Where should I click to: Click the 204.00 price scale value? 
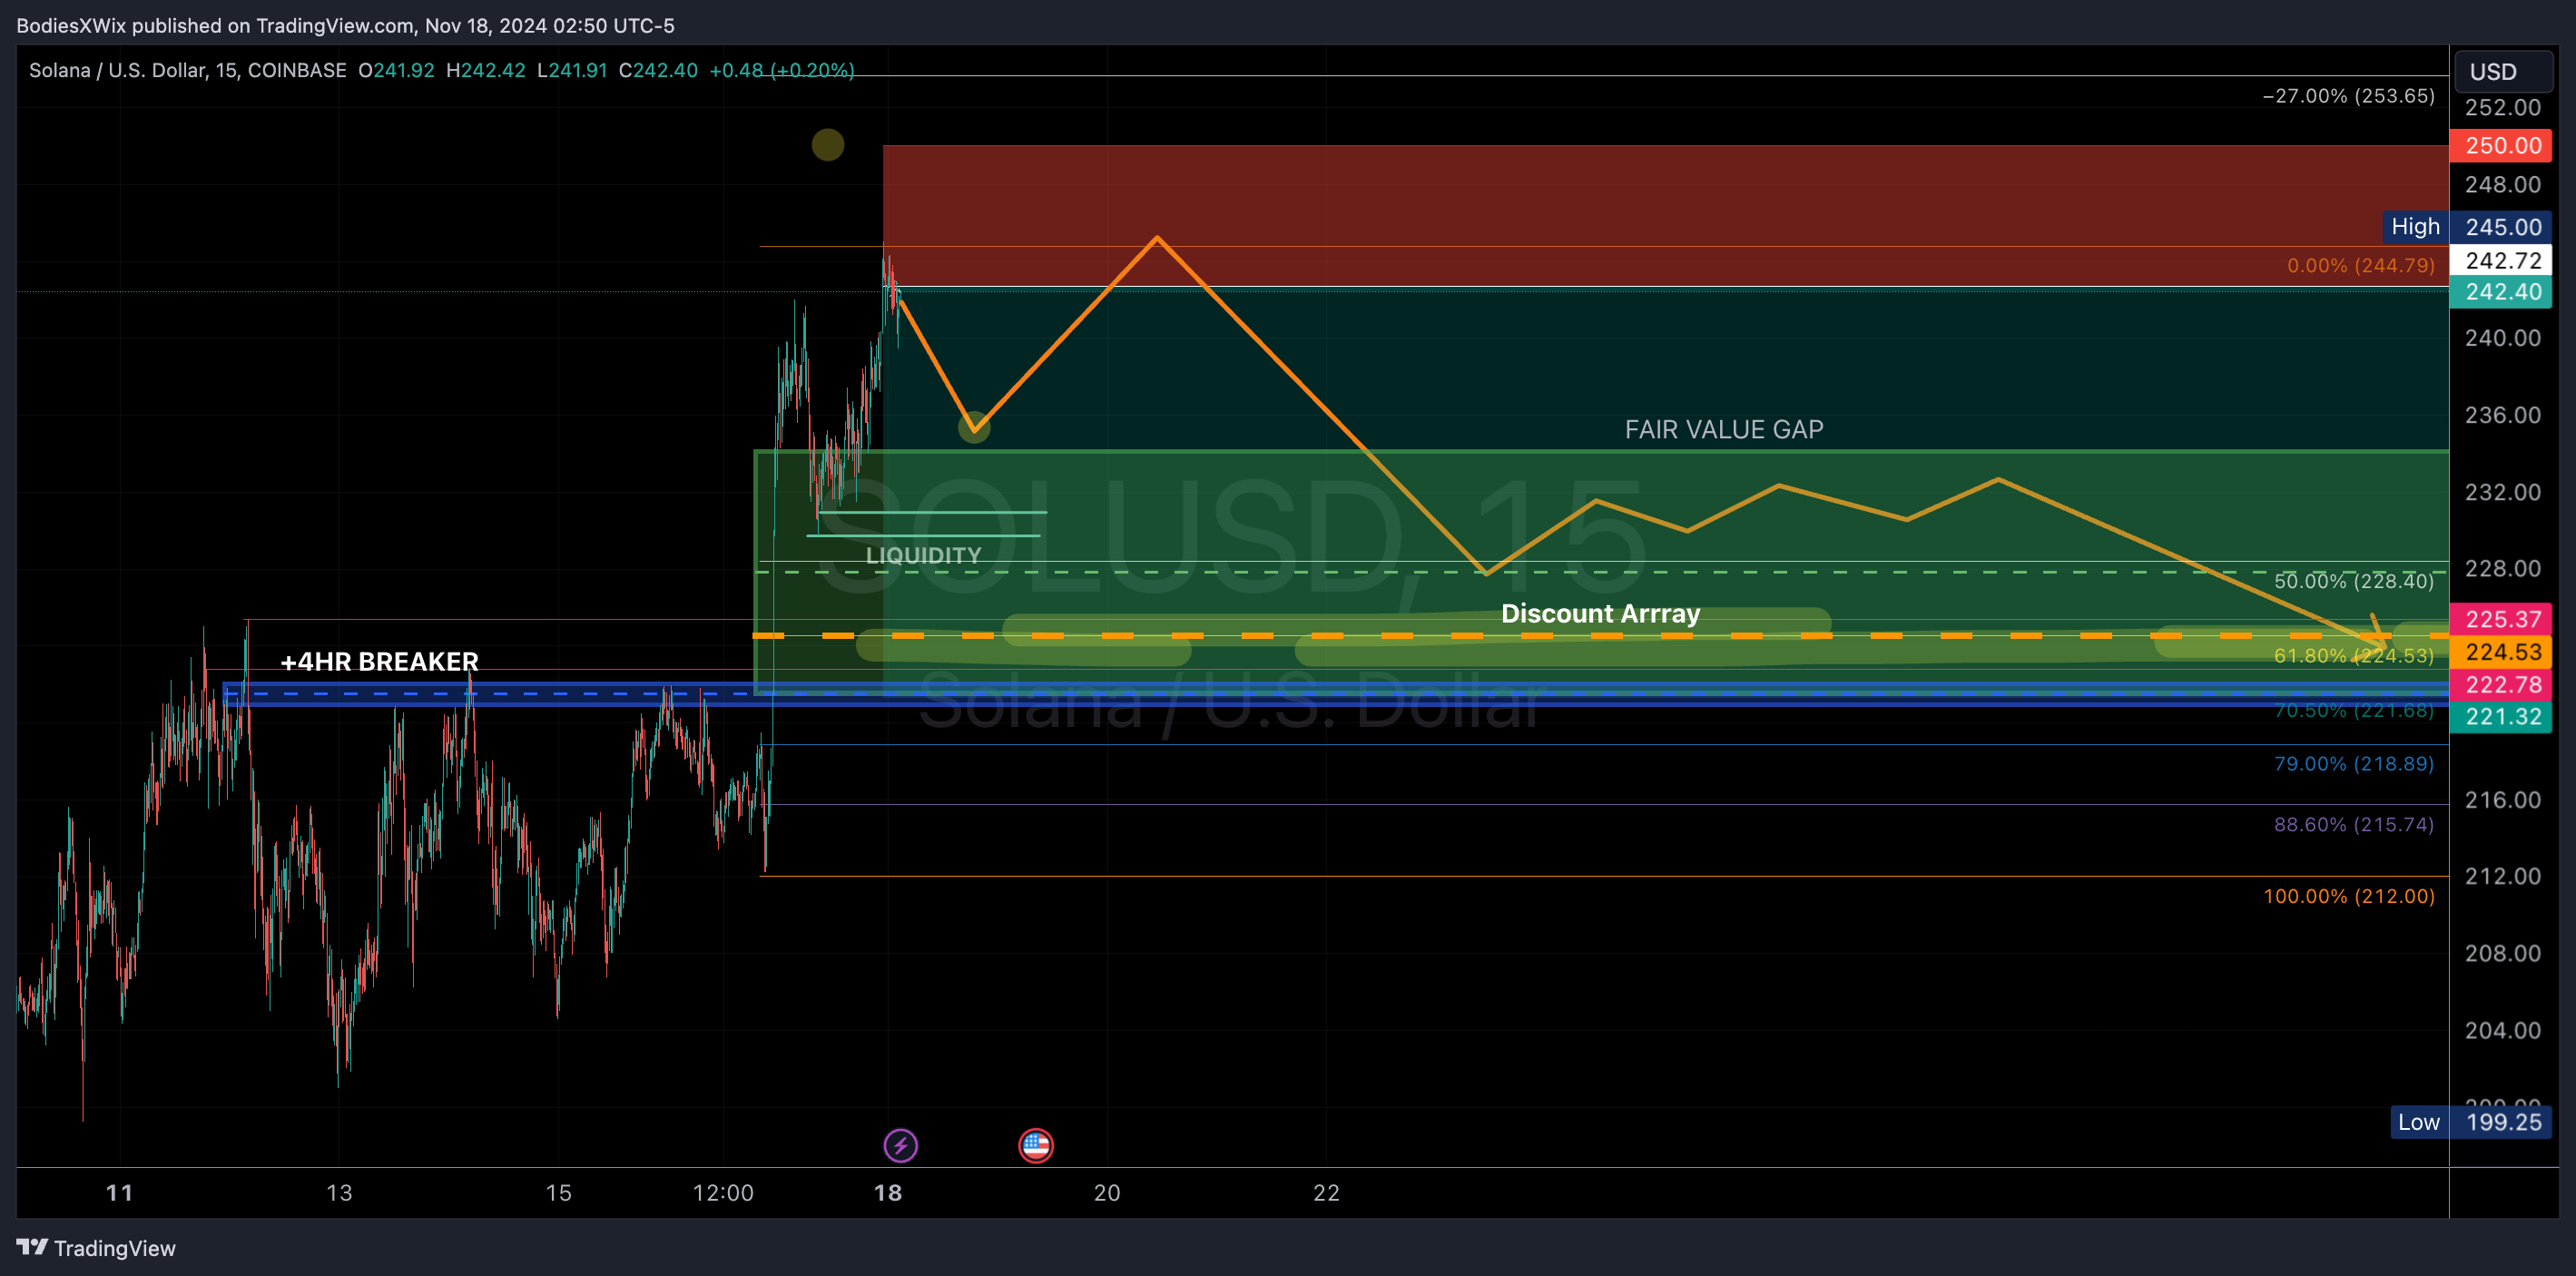tap(2502, 1029)
